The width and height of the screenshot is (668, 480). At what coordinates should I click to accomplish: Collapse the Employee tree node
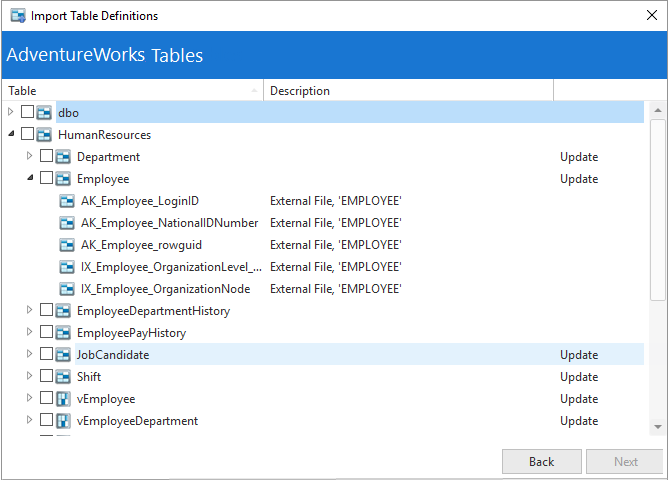(30, 179)
